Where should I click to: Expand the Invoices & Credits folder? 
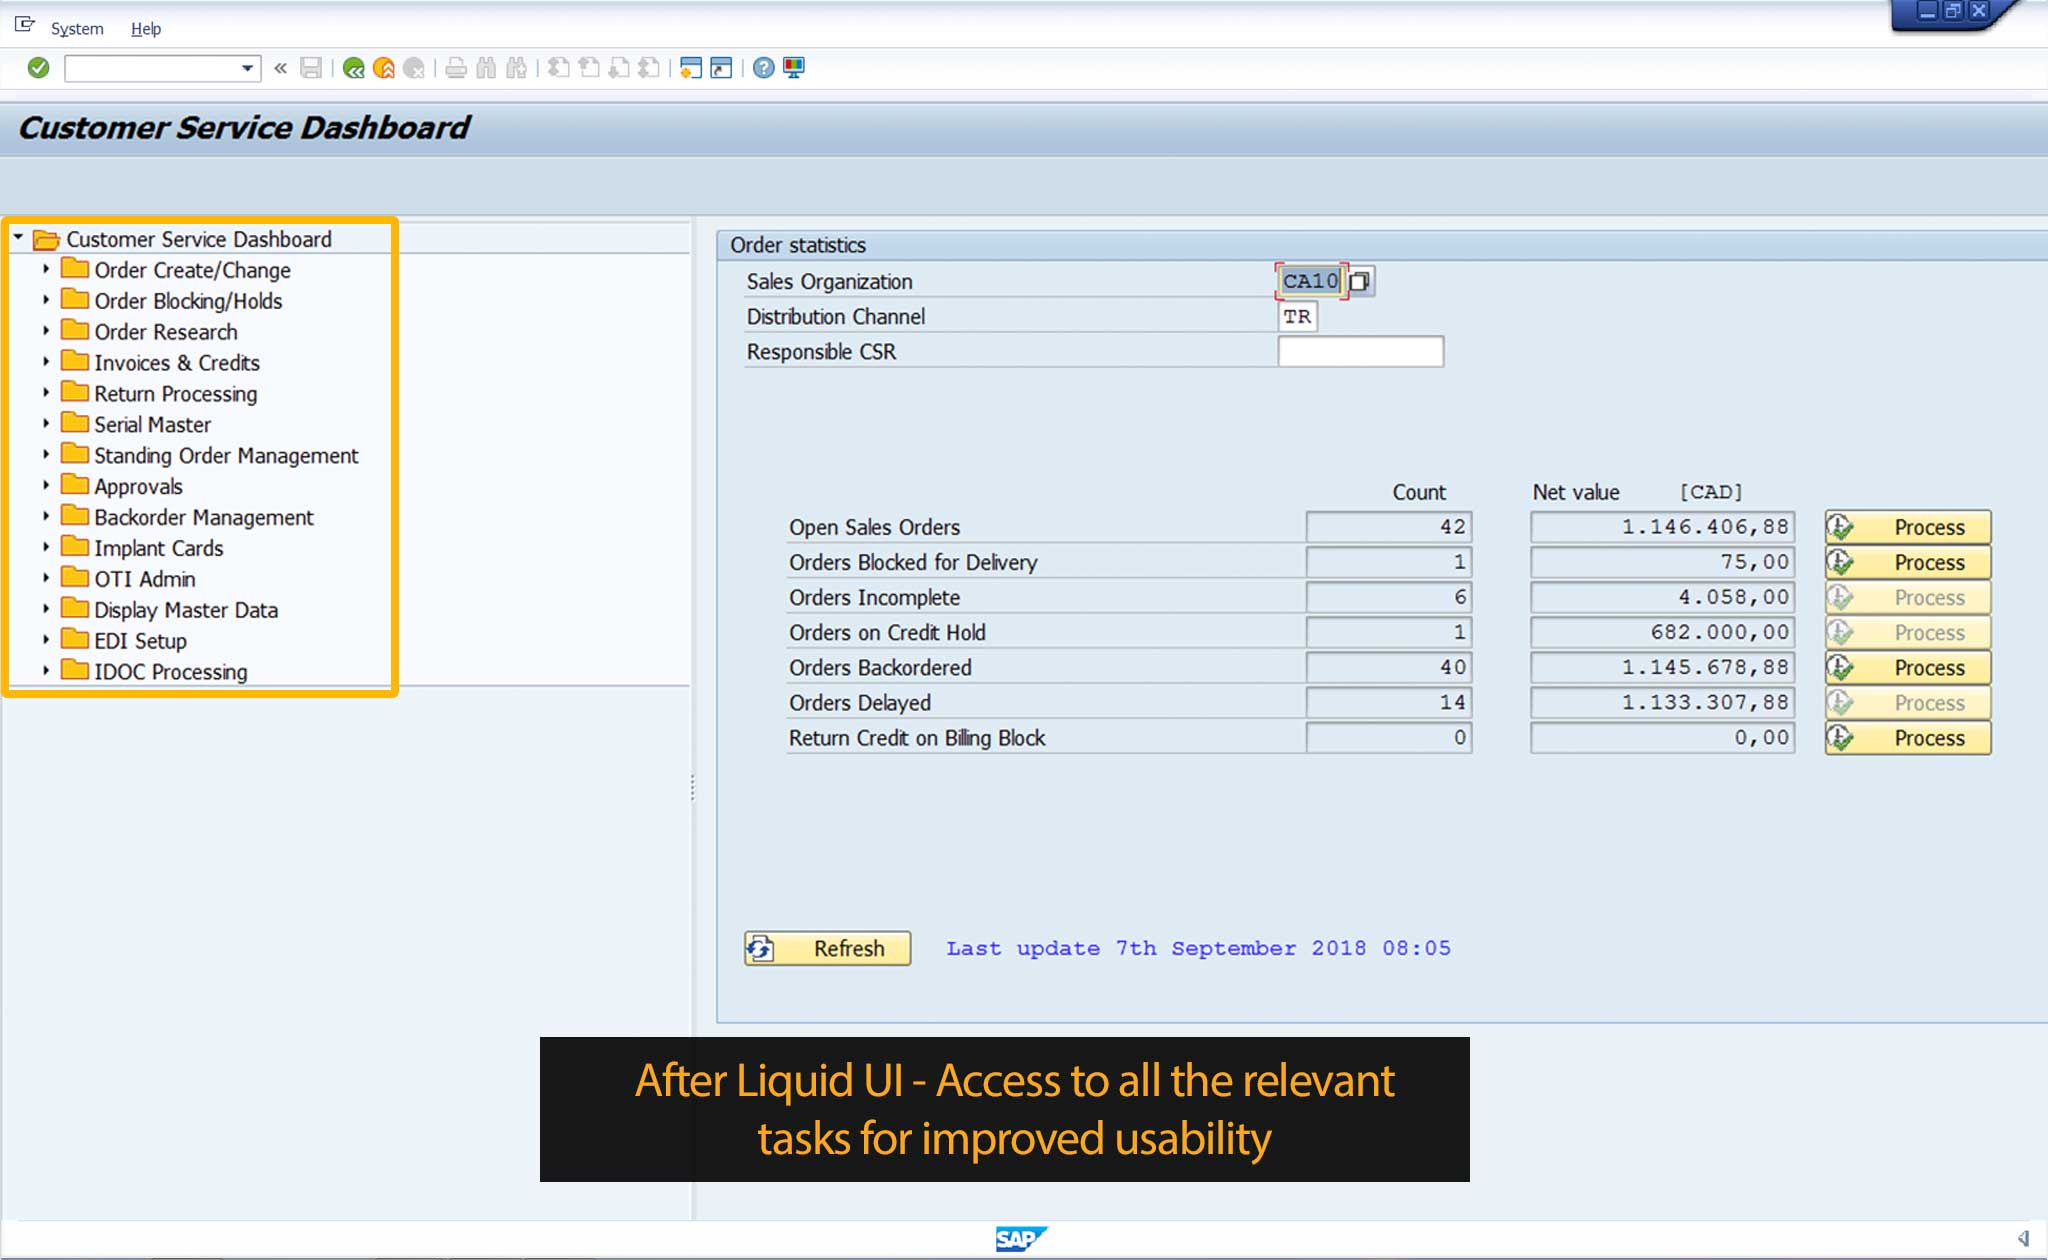[46, 362]
